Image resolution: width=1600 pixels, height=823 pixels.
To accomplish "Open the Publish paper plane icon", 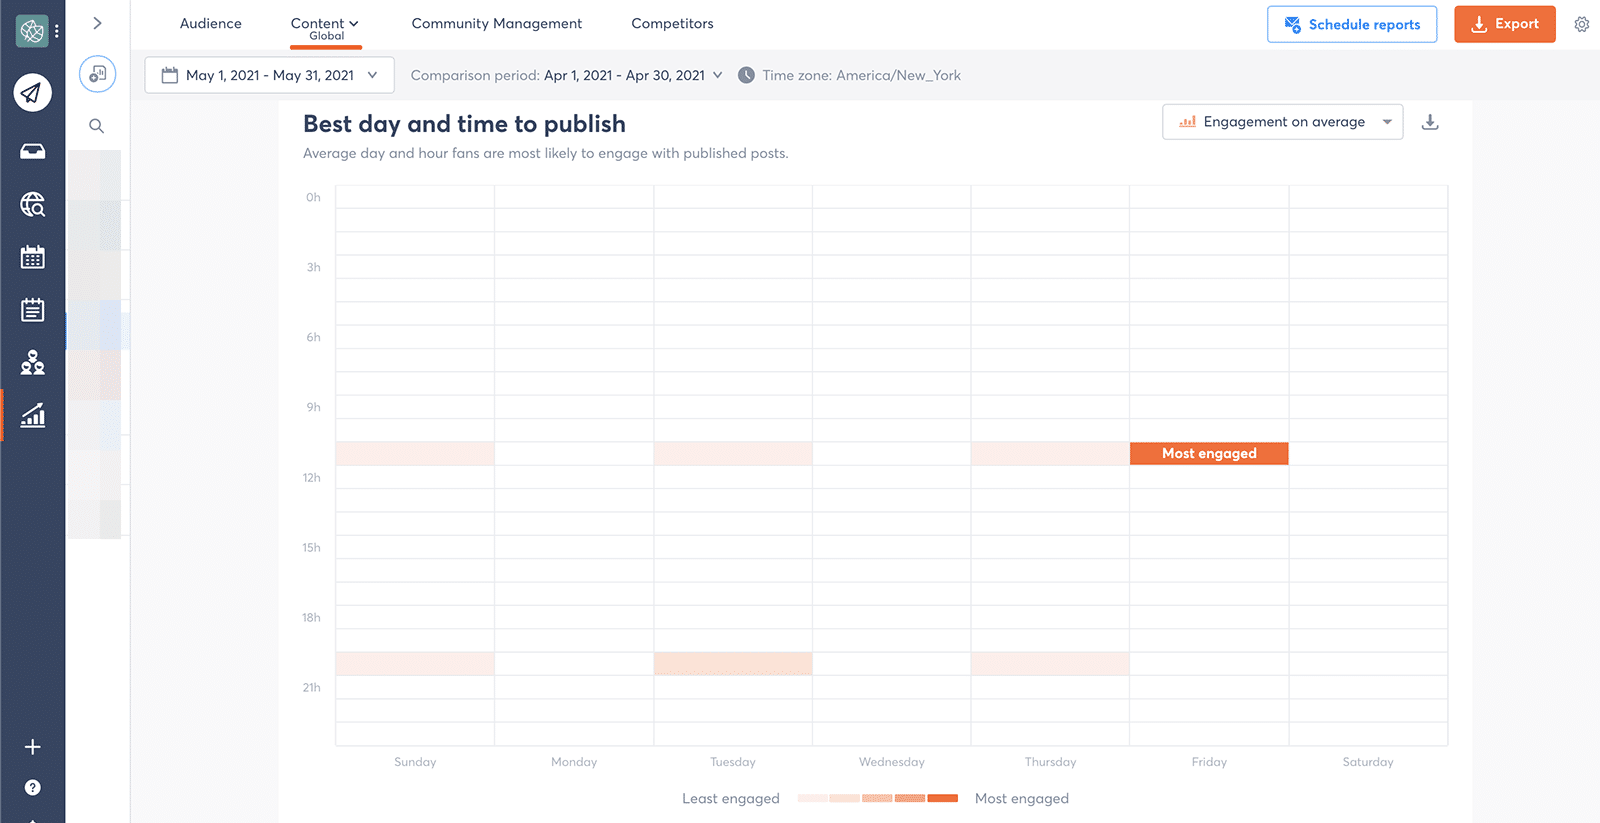I will coord(32,93).
